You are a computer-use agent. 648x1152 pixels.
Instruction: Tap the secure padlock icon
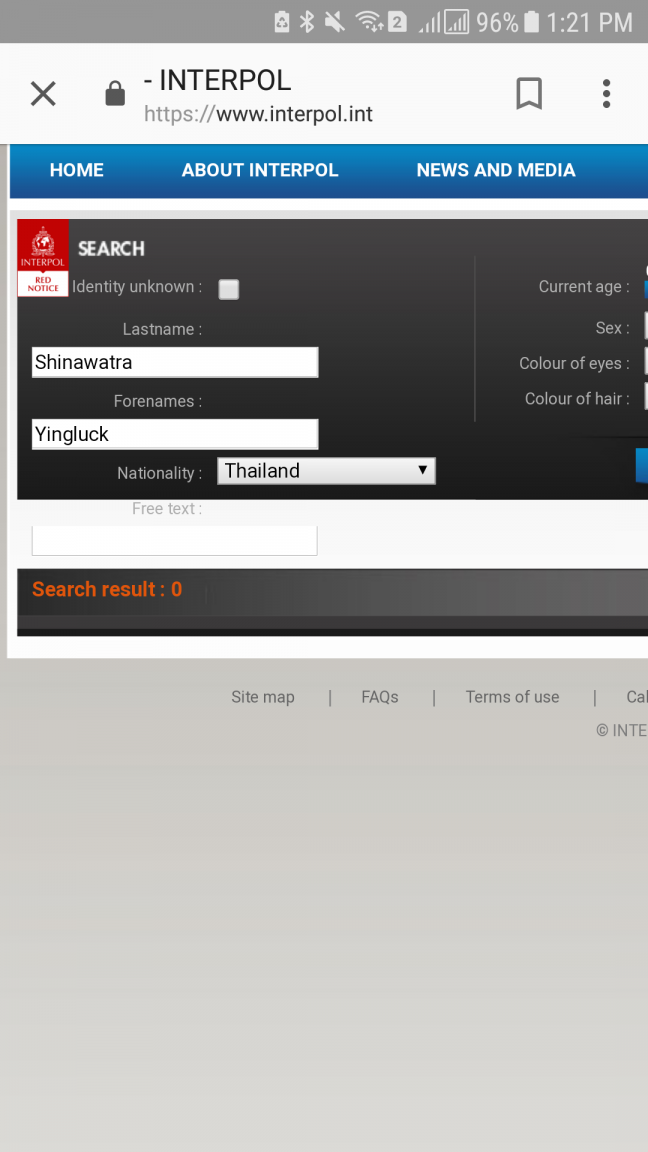click(x=115, y=94)
